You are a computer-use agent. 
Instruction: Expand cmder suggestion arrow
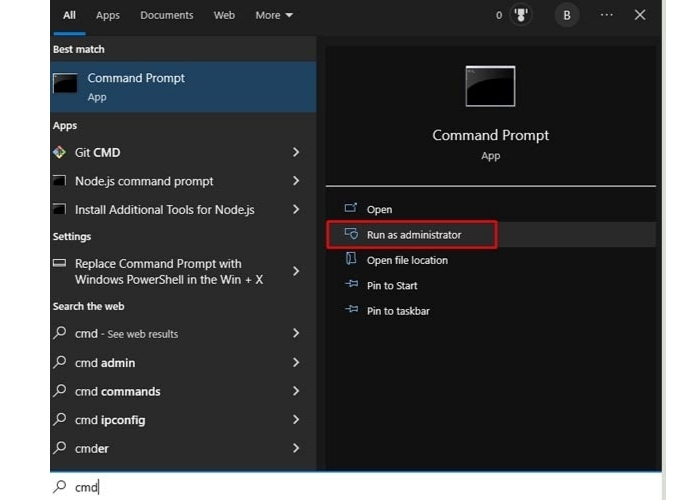pyautogui.click(x=296, y=448)
